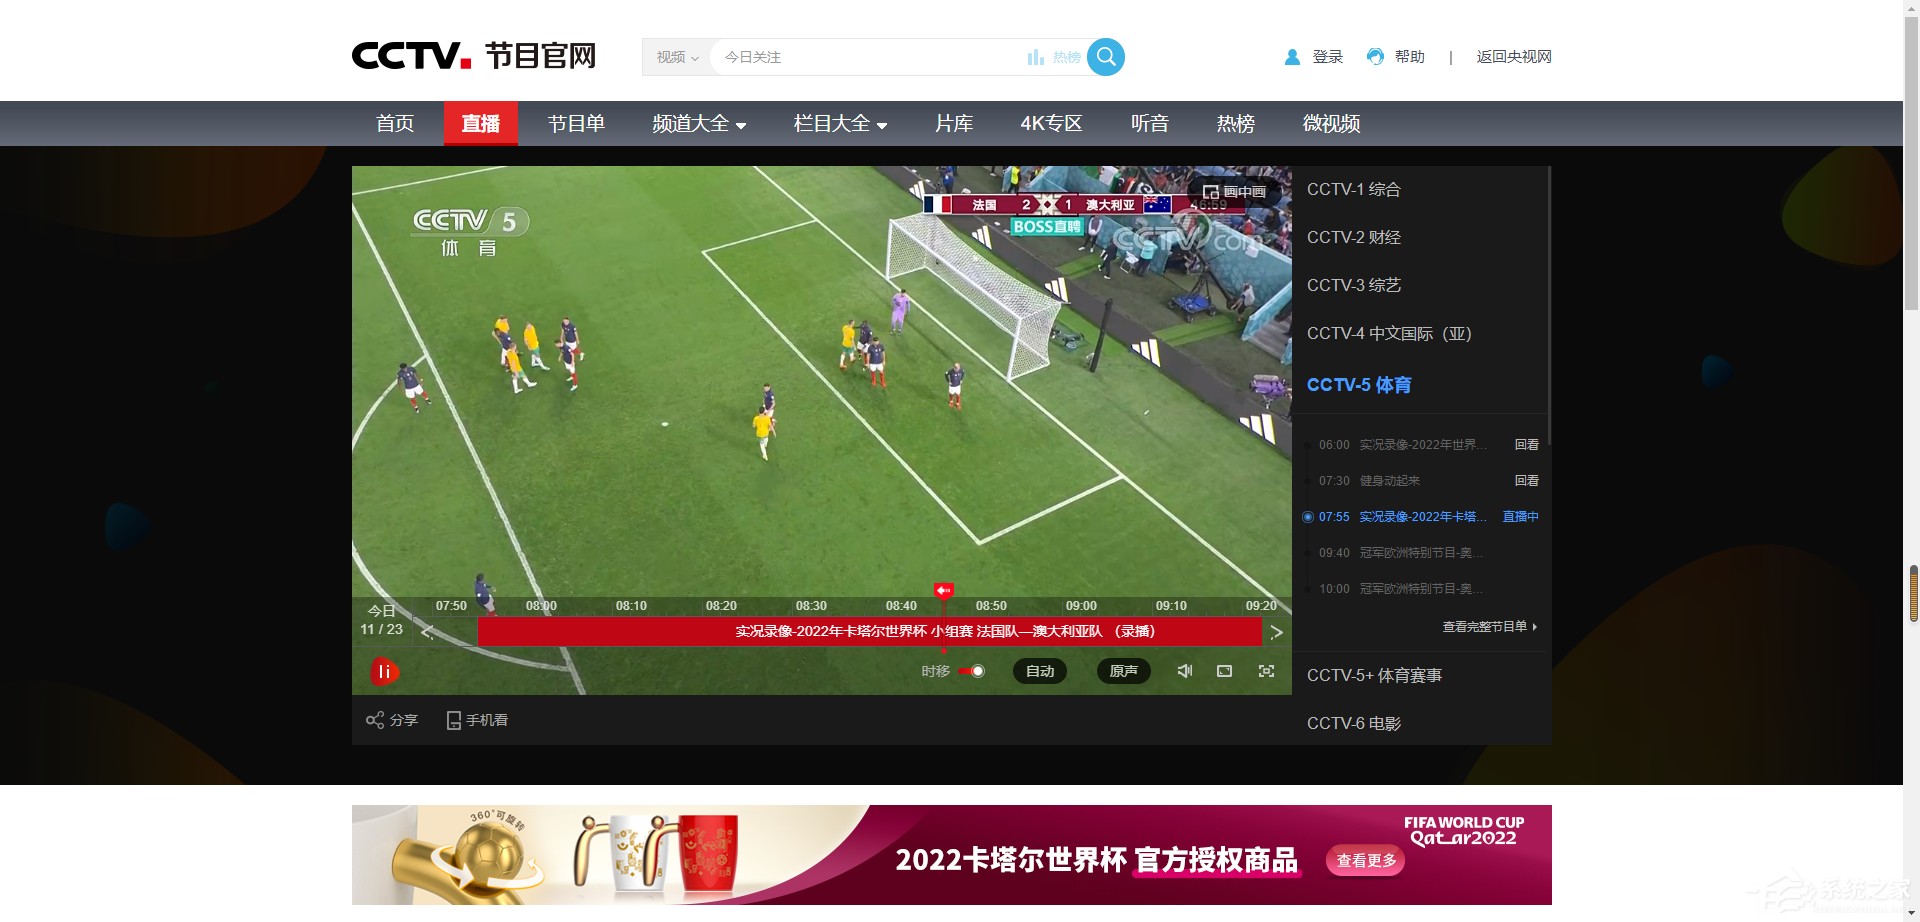Click the blue search magnifier button
Image resolution: width=1920 pixels, height=922 pixels.
point(1105,57)
